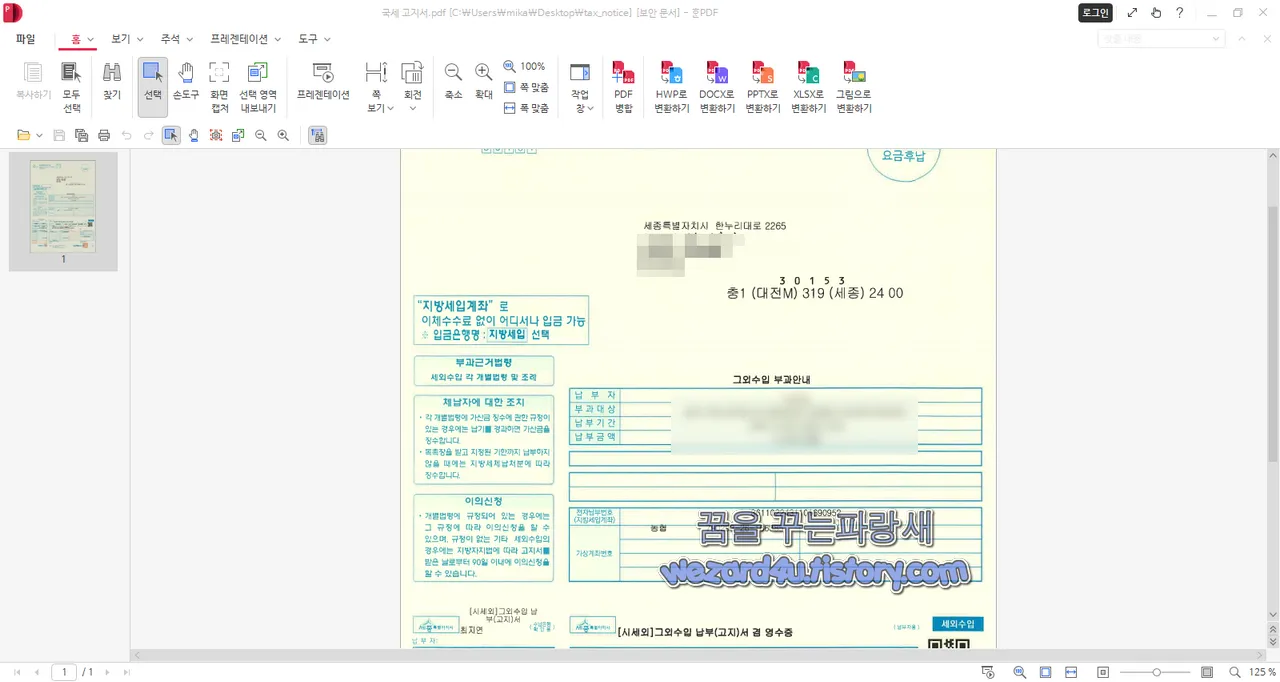This screenshot has width=1280, height=682.
Task: Click the save all copies icon in quick toolbar
Action: point(81,135)
